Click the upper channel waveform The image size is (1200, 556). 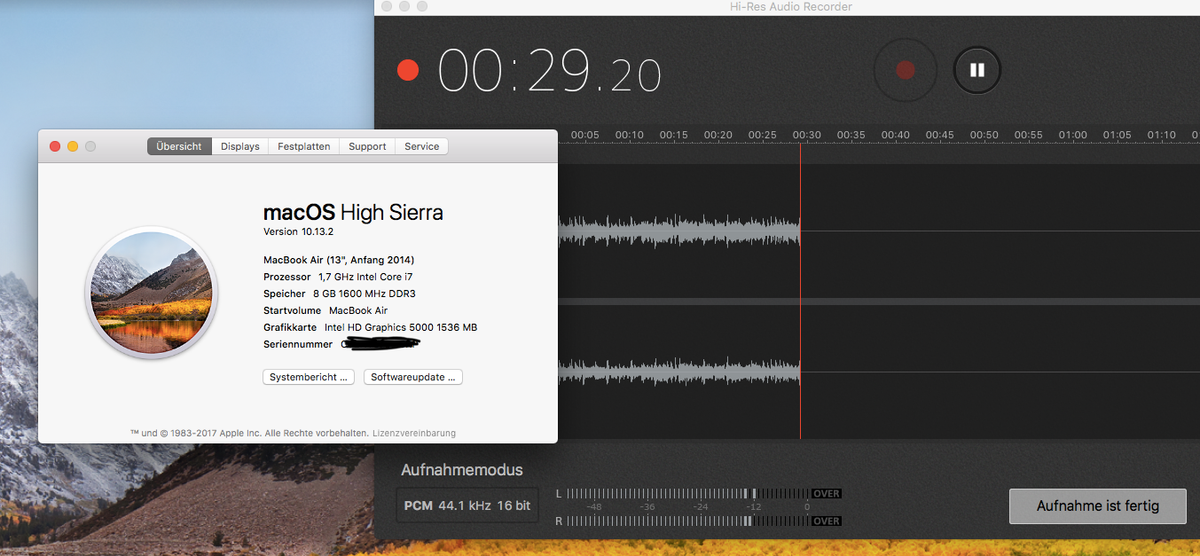coord(679,231)
